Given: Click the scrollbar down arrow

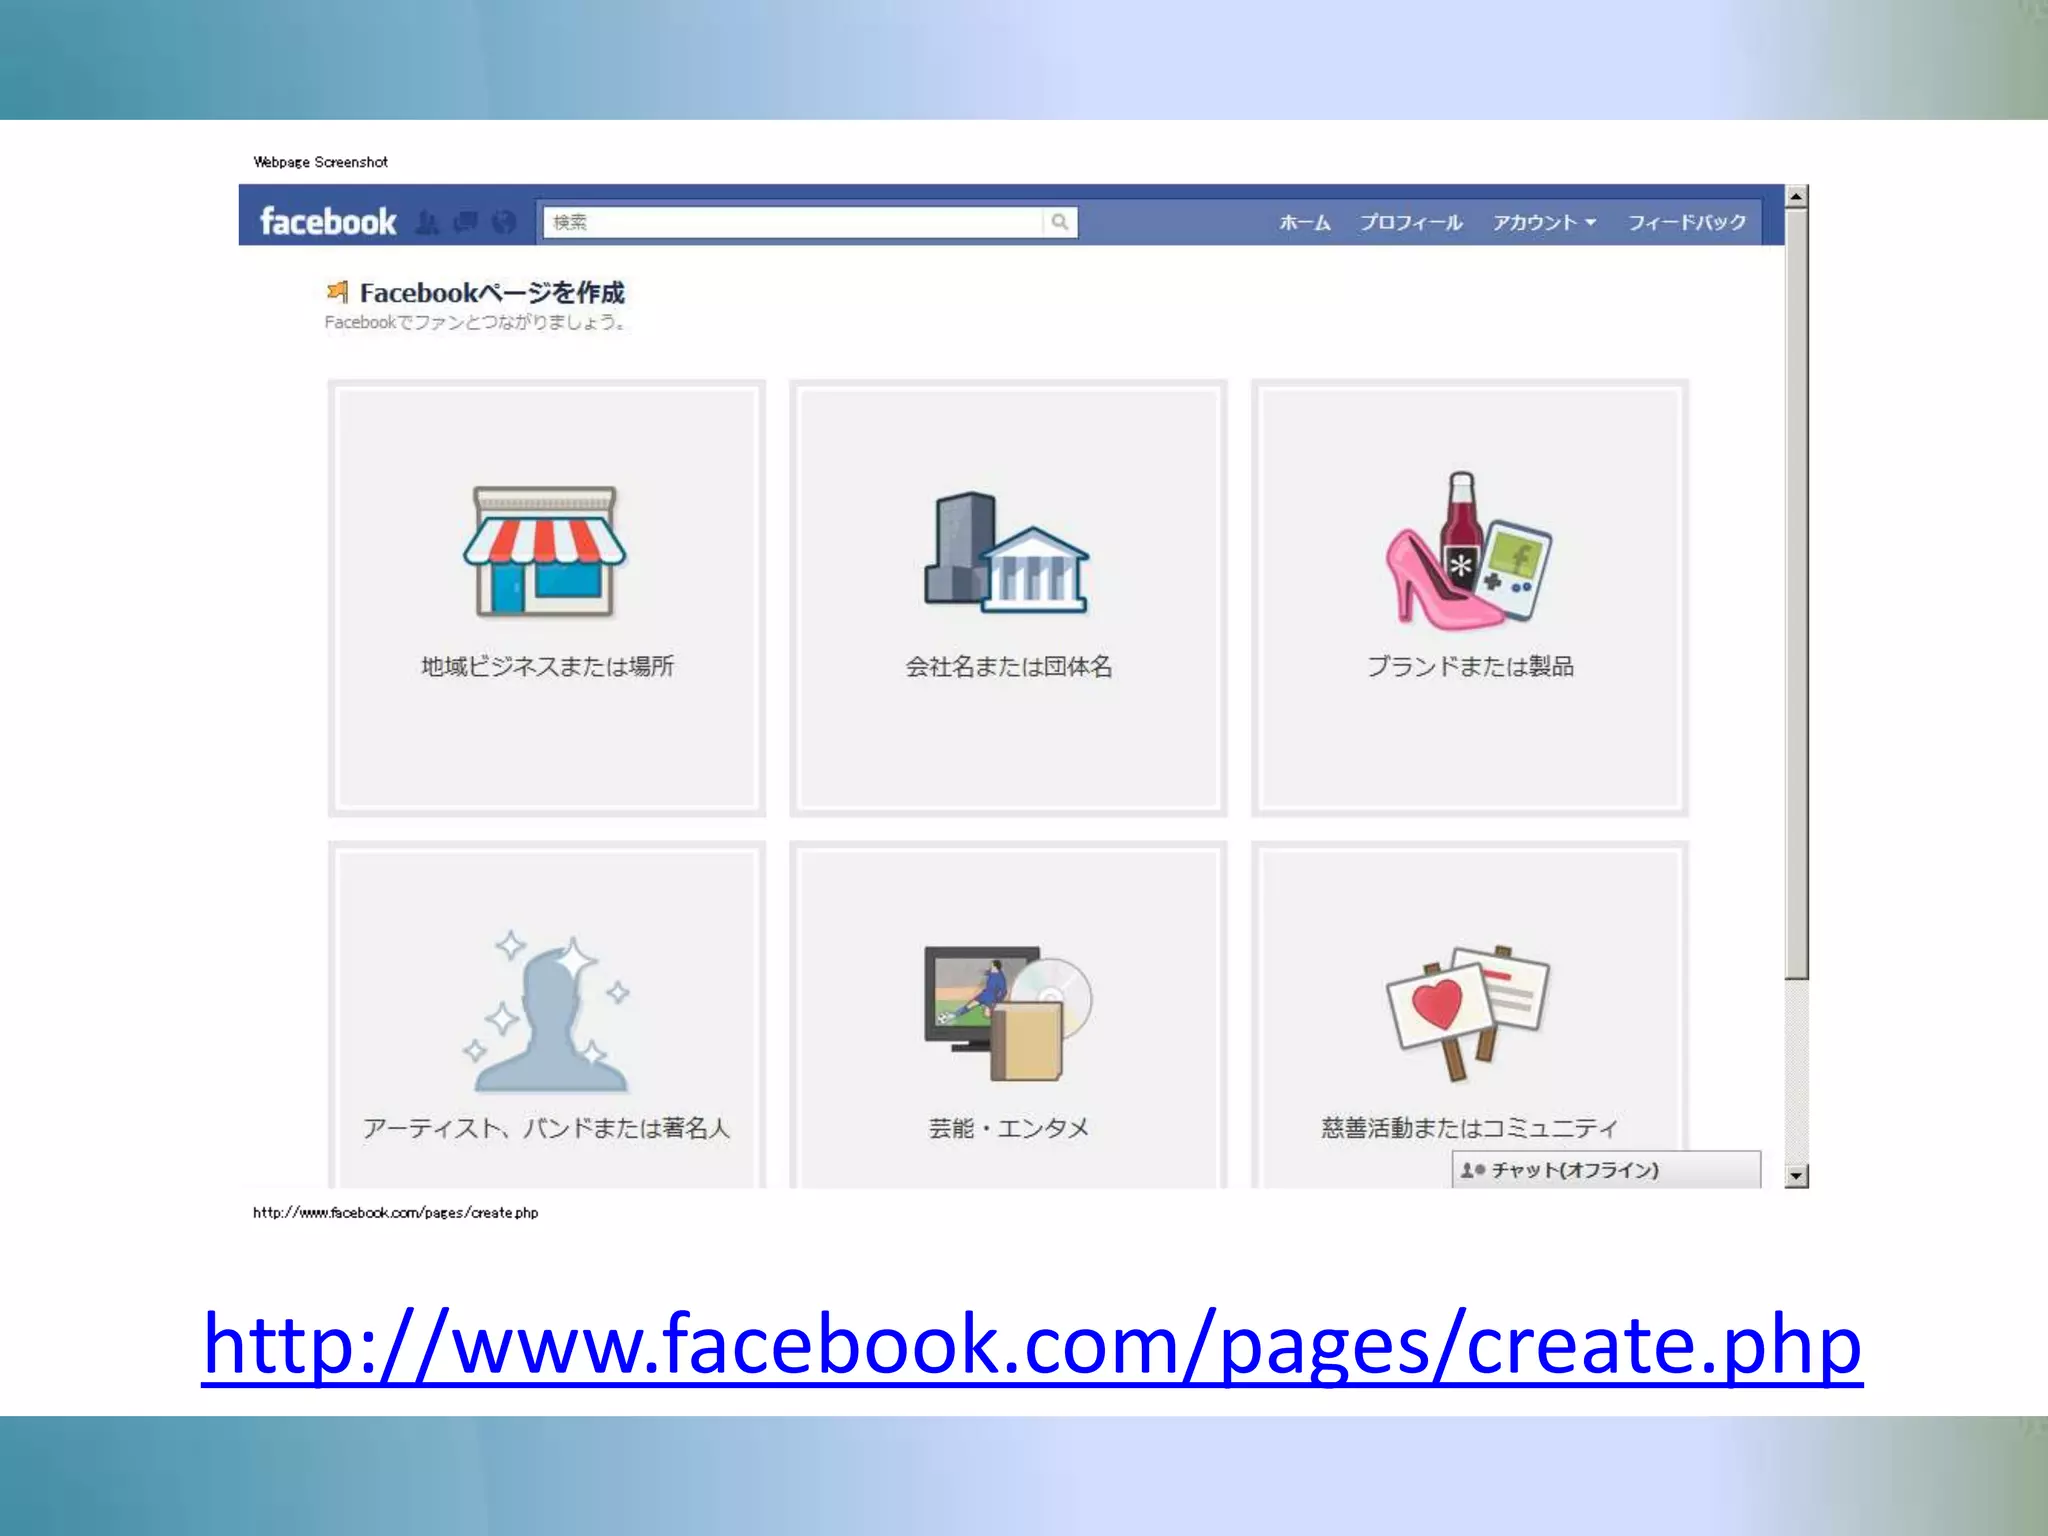Looking at the screenshot, I should click(x=1797, y=1176).
